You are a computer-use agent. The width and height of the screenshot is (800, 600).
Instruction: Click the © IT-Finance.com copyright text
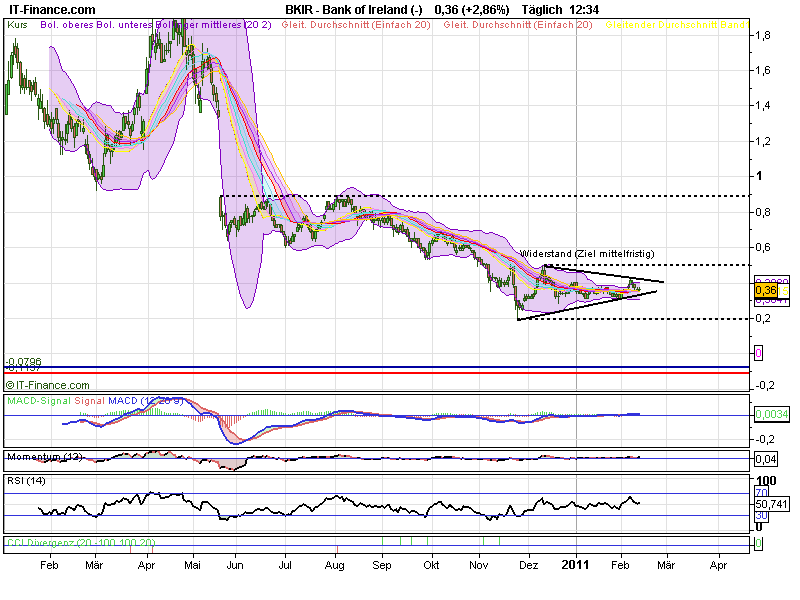(x=47, y=385)
